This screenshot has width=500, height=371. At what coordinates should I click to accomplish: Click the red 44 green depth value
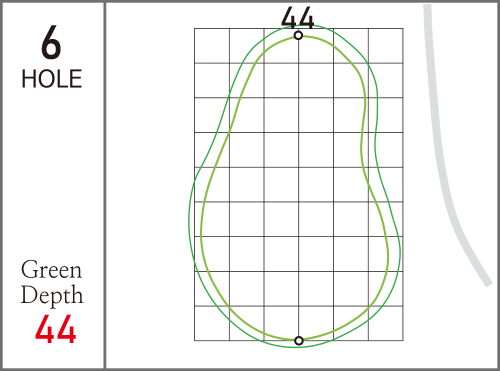pos(56,329)
